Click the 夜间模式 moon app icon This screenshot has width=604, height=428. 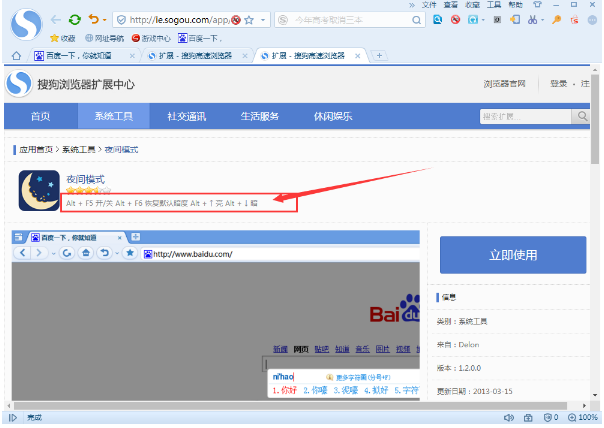(39, 191)
